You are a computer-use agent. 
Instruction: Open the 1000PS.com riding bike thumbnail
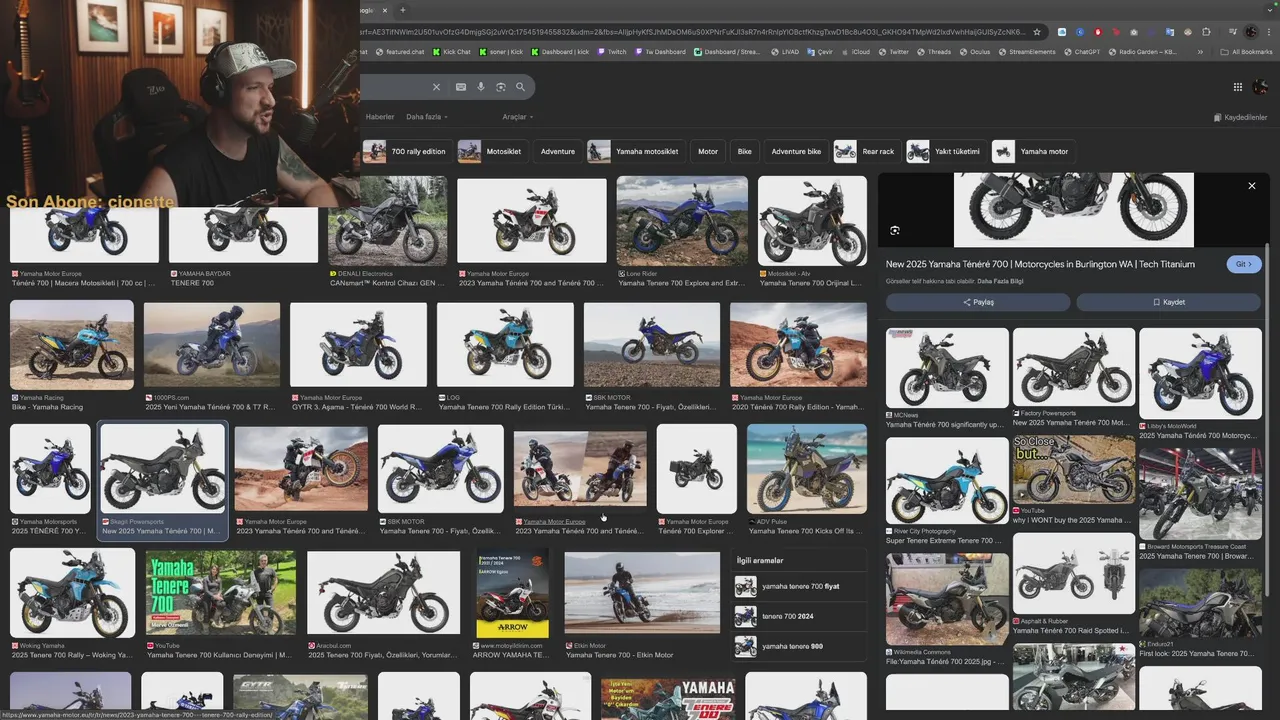[x=212, y=346]
